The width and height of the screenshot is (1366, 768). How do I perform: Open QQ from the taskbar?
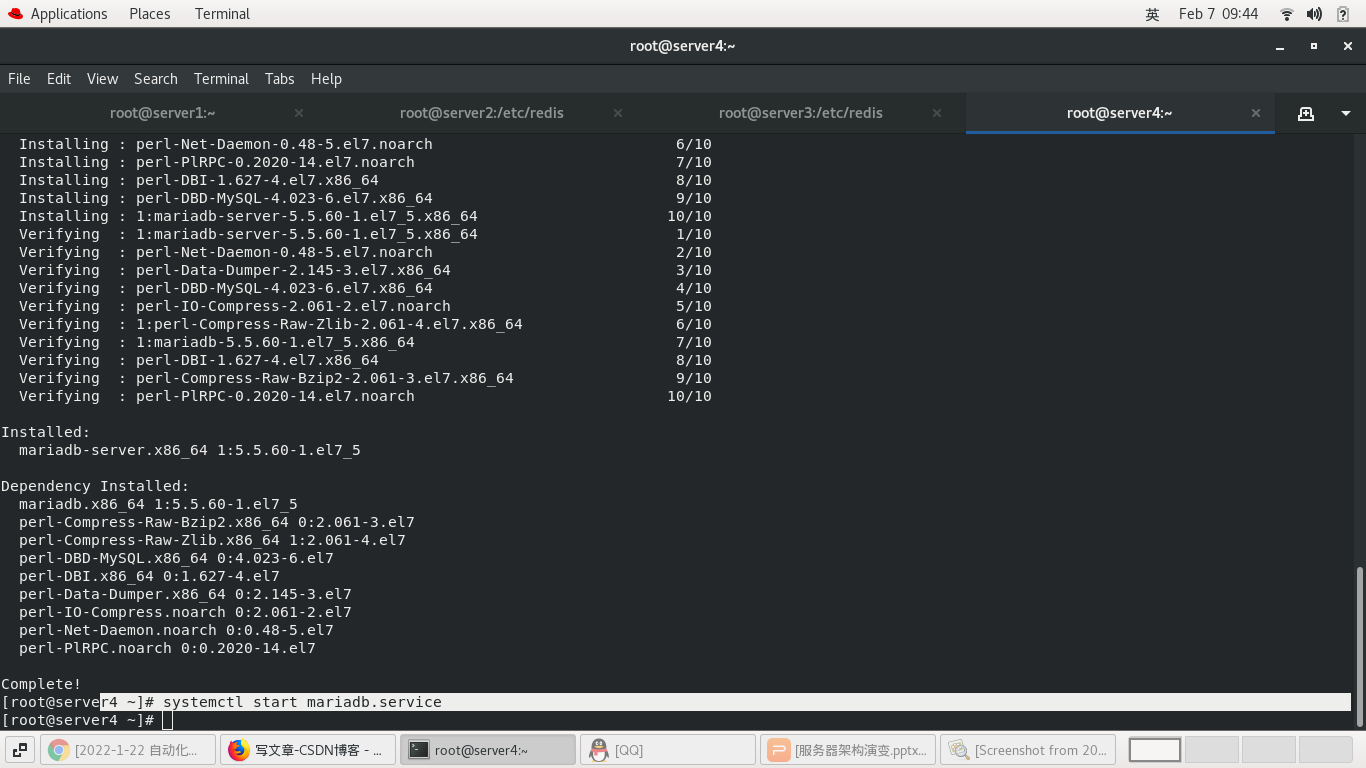pos(666,749)
